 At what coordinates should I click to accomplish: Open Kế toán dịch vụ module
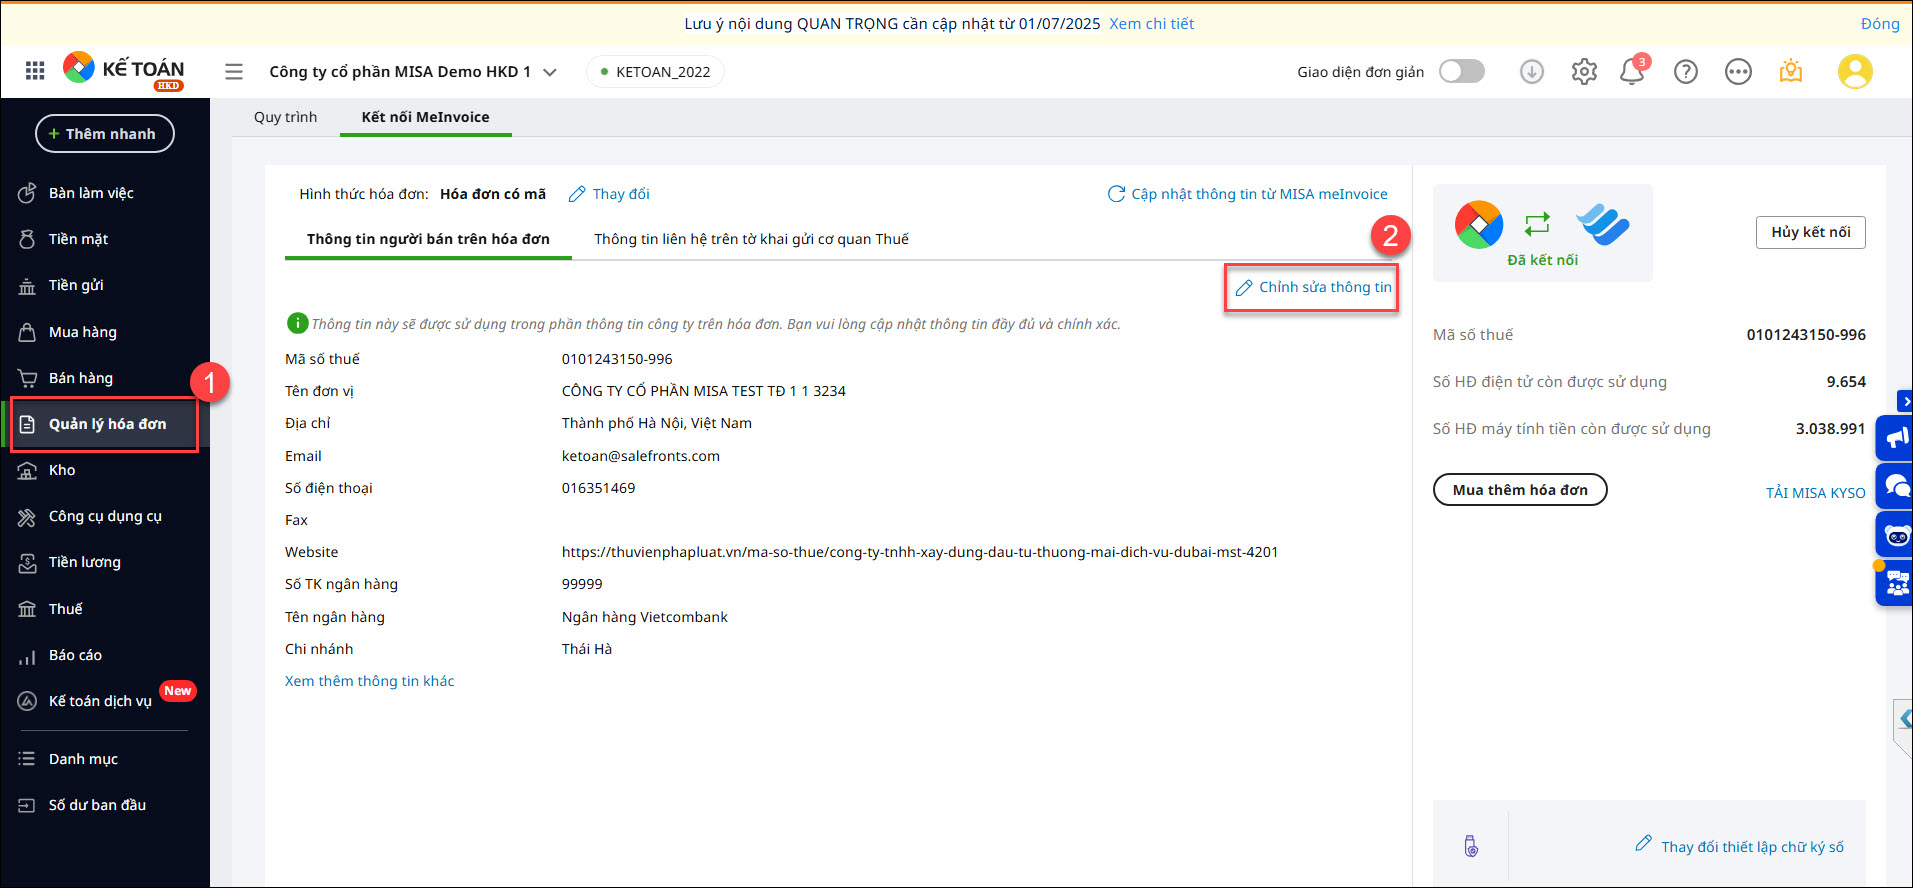pyautogui.click(x=105, y=701)
